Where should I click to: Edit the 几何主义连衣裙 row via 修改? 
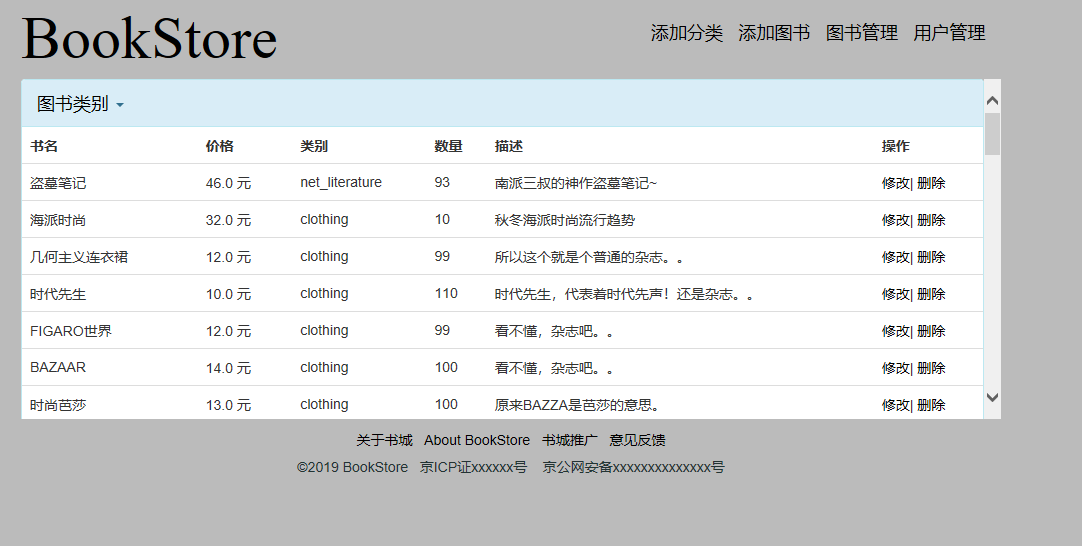pyautogui.click(x=896, y=257)
